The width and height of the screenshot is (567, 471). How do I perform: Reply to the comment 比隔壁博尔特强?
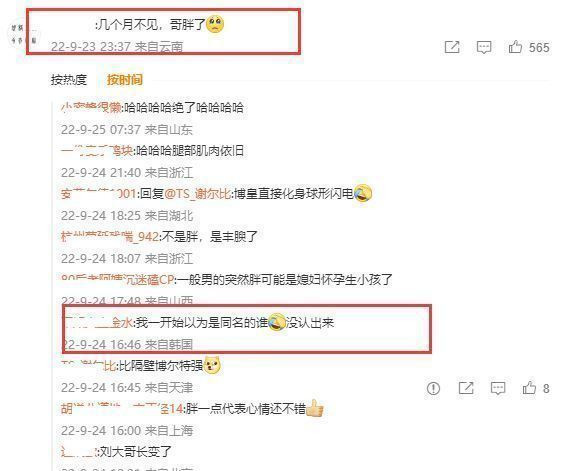point(498,389)
